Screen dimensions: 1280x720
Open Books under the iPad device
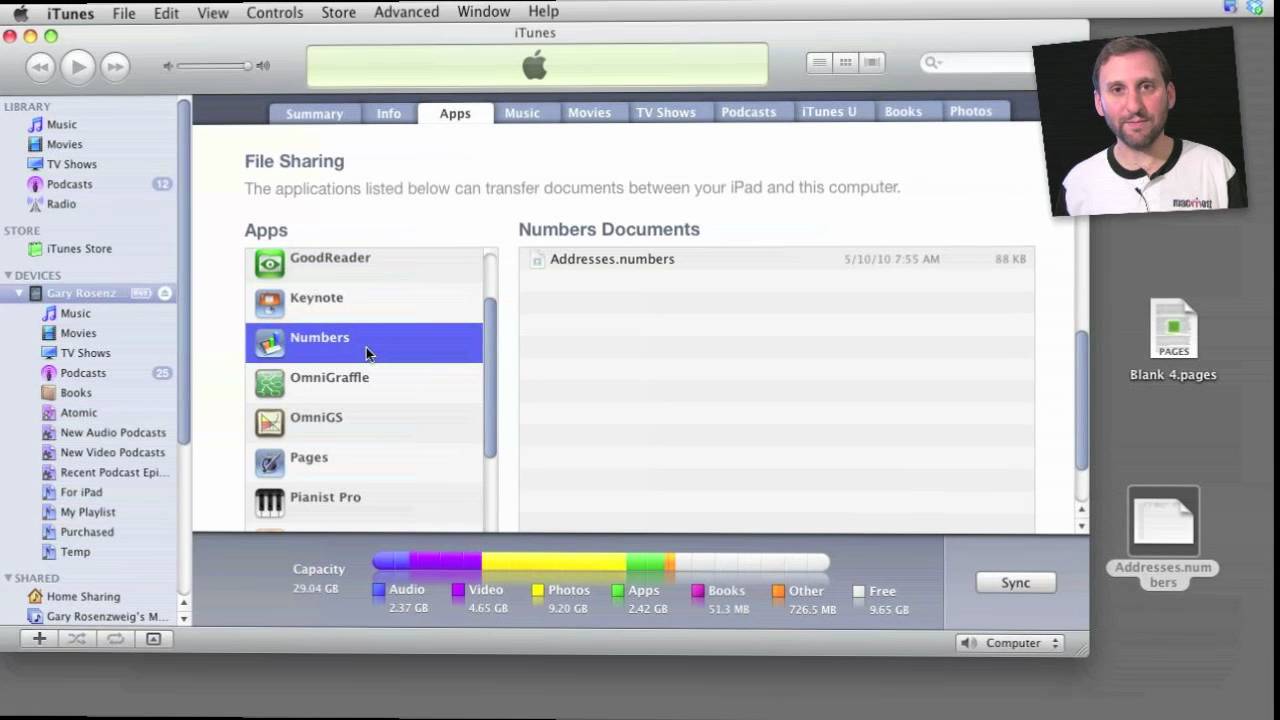75,393
